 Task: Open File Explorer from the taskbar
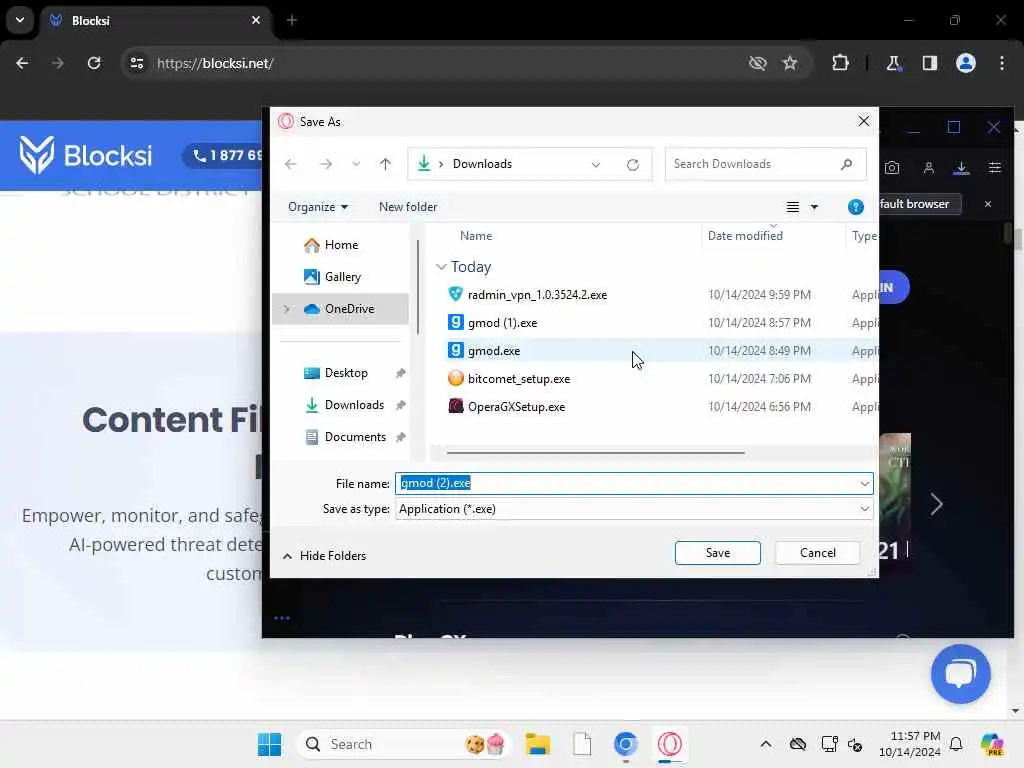(537, 744)
